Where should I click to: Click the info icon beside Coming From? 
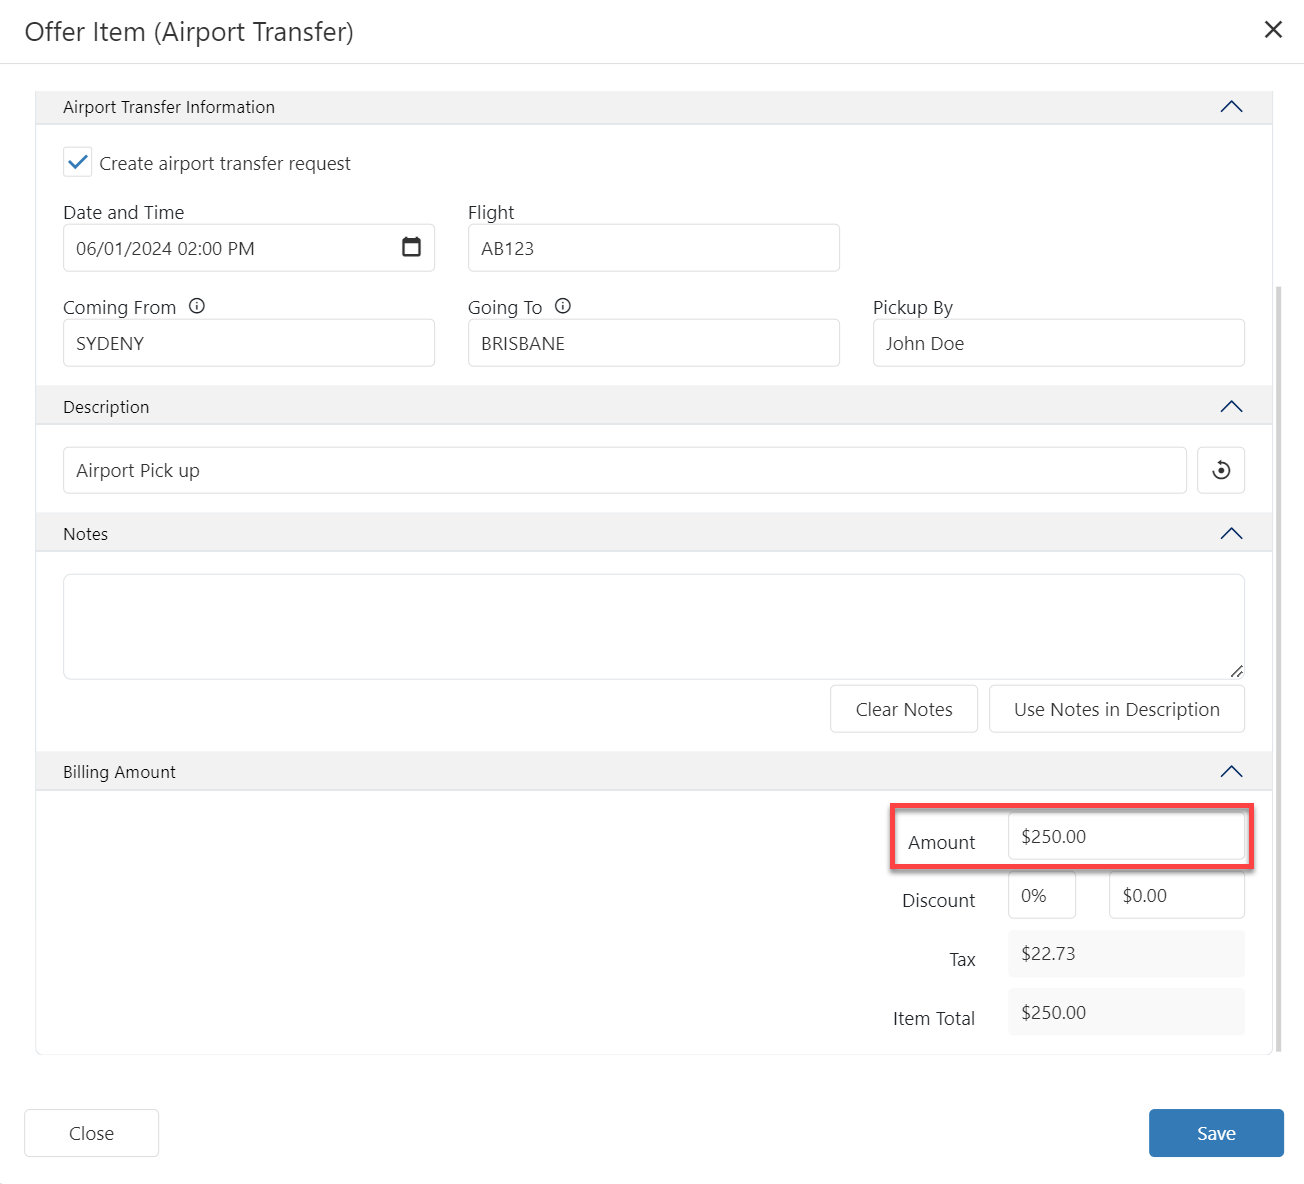click(197, 306)
